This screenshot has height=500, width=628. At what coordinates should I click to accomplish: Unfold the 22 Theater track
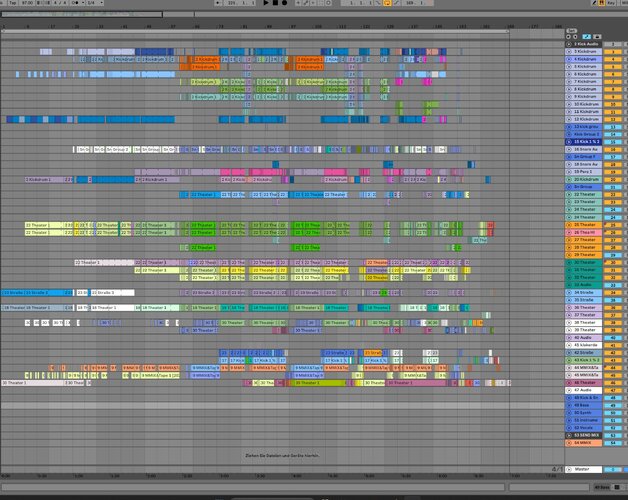pos(569,194)
